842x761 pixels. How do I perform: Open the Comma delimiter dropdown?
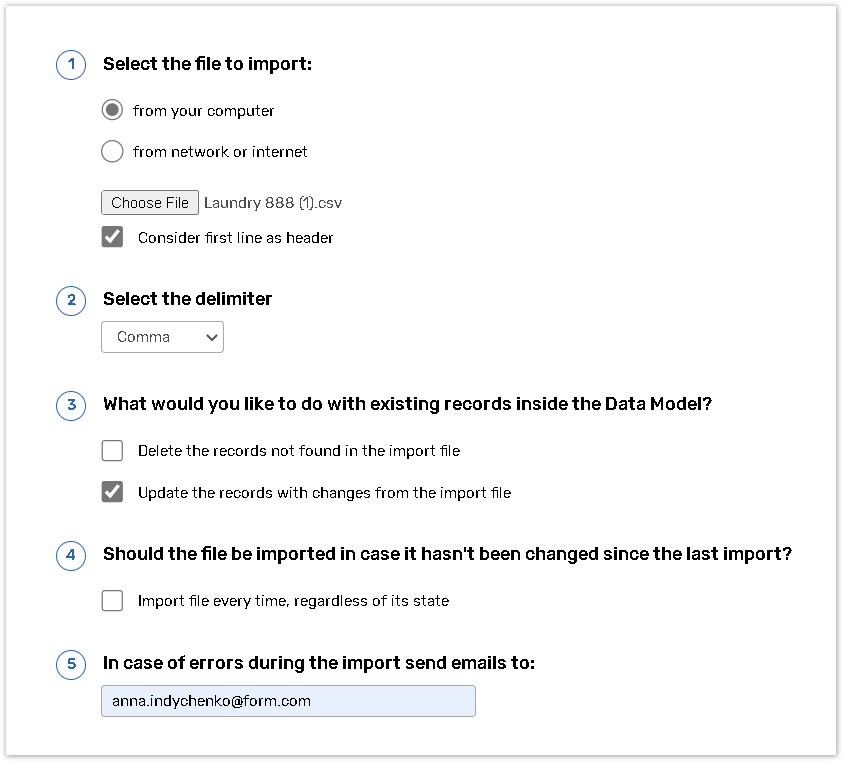click(x=162, y=337)
